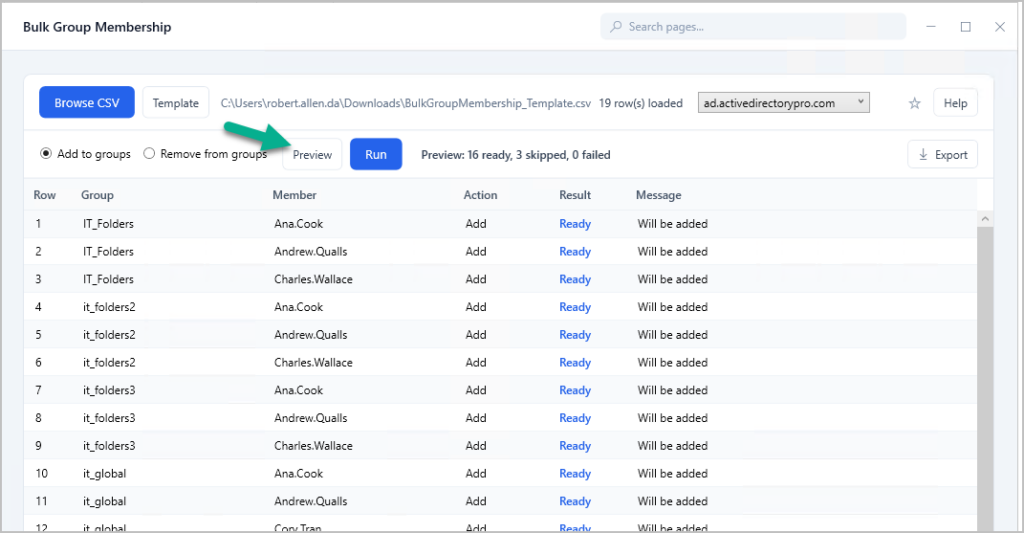
Task: Click the Preview summary status text
Action: pos(516,155)
